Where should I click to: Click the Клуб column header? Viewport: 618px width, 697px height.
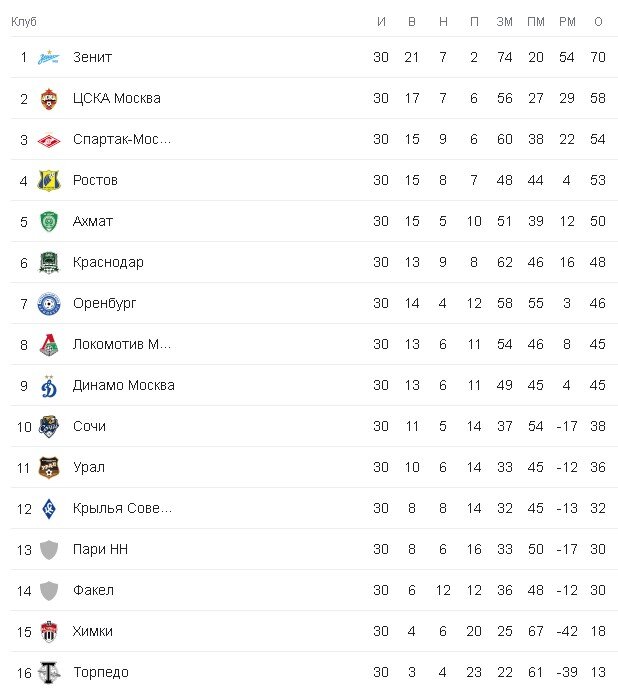(x=24, y=22)
